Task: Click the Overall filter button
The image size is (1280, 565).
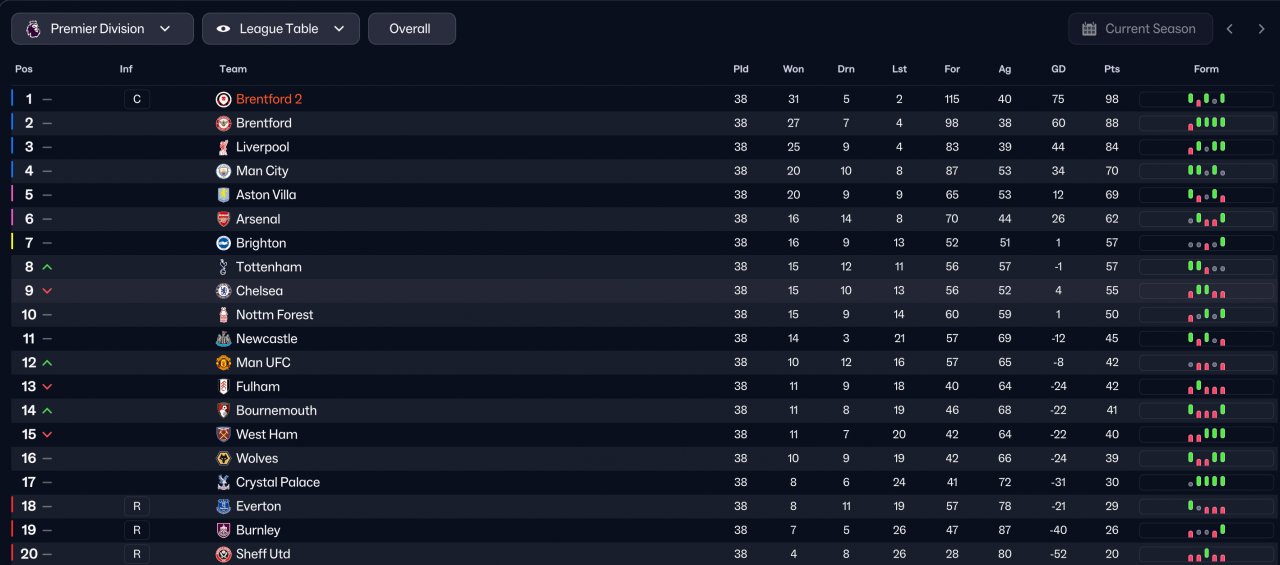Action: pyautogui.click(x=411, y=29)
